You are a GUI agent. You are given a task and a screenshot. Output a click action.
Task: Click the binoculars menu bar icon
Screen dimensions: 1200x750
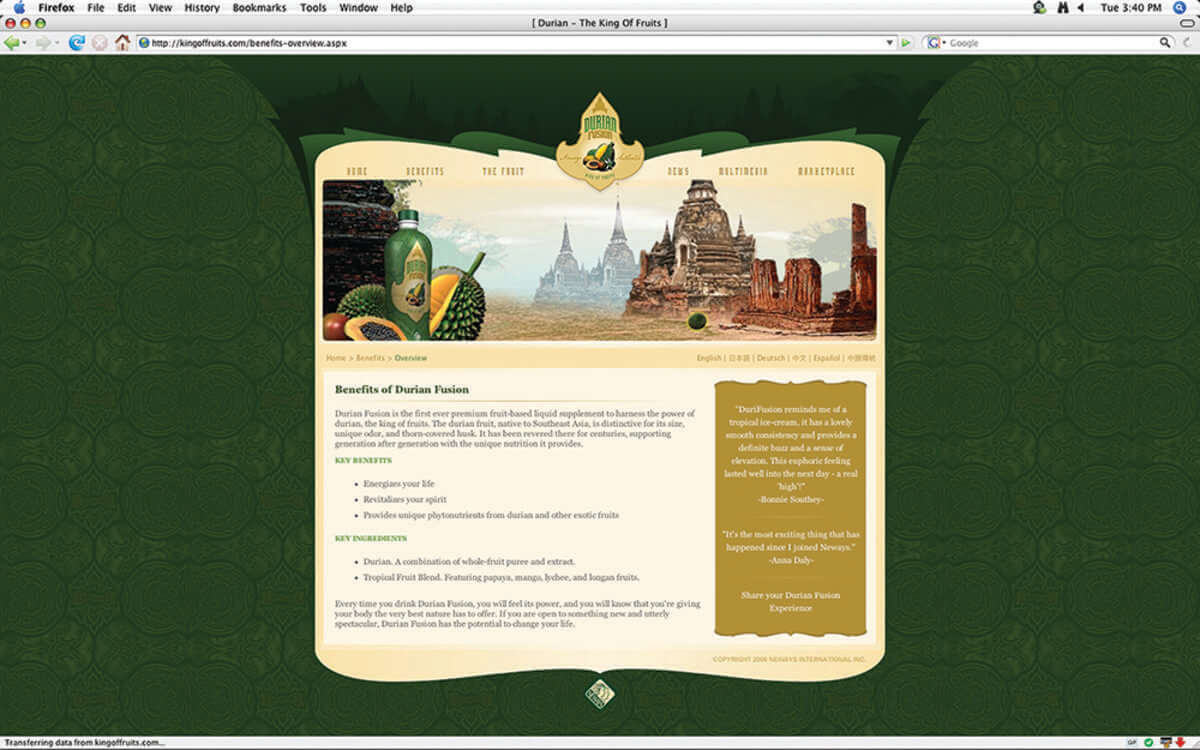pos(1062,7)
